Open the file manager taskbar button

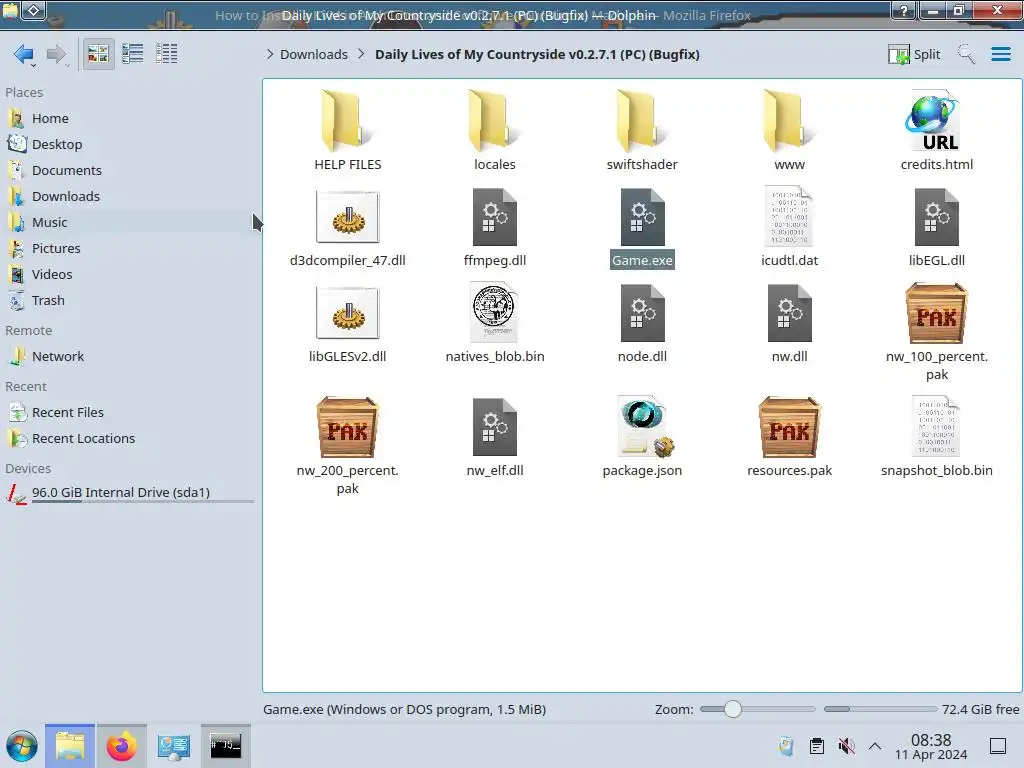click(70, 746)
